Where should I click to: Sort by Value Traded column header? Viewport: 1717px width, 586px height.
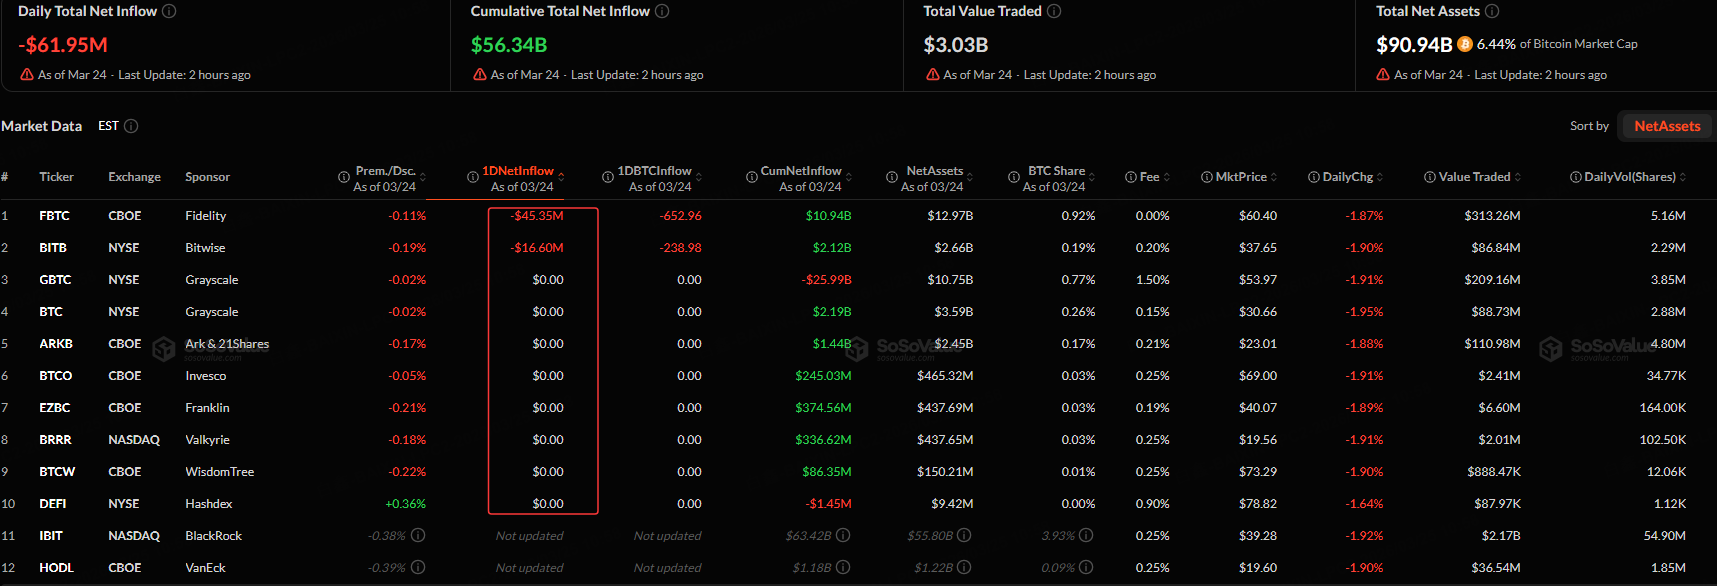click(x=1473, y=177)
